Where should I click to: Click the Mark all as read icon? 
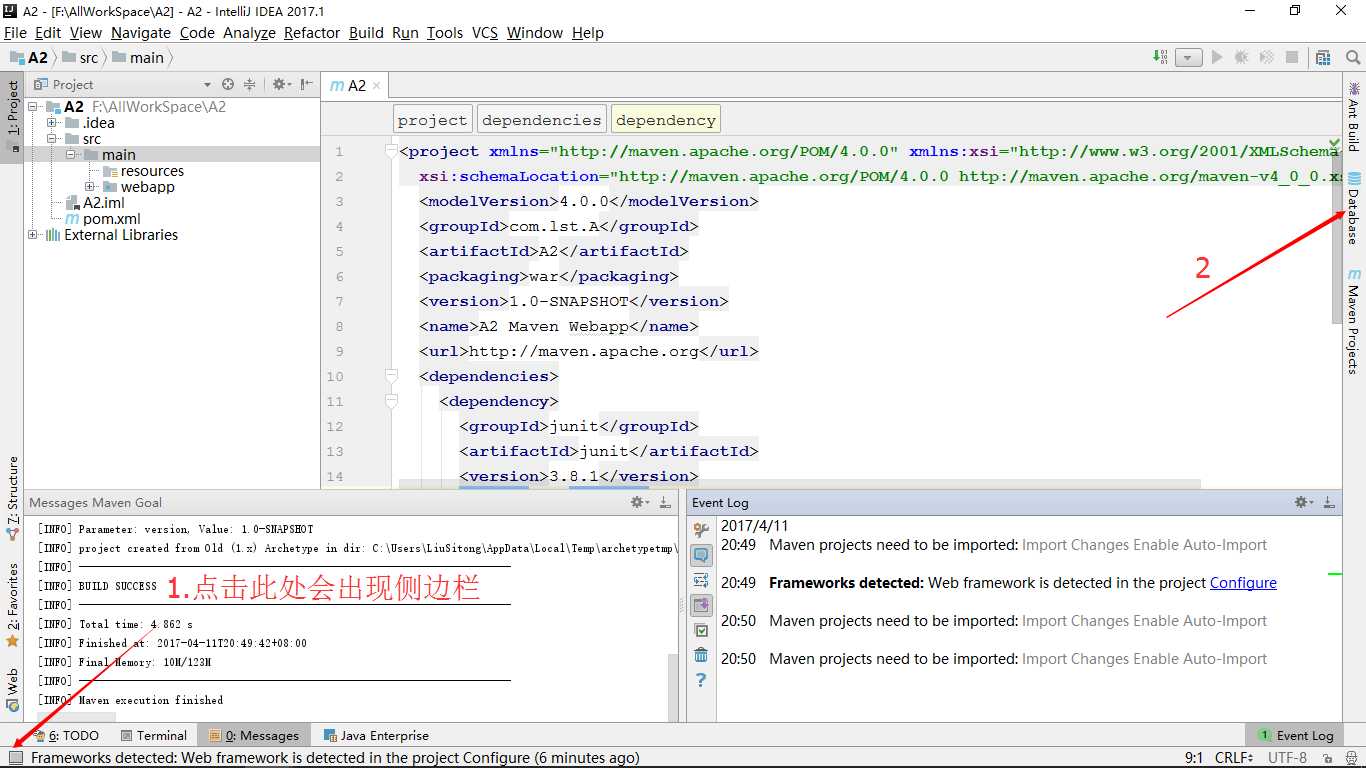pos(701,630)
